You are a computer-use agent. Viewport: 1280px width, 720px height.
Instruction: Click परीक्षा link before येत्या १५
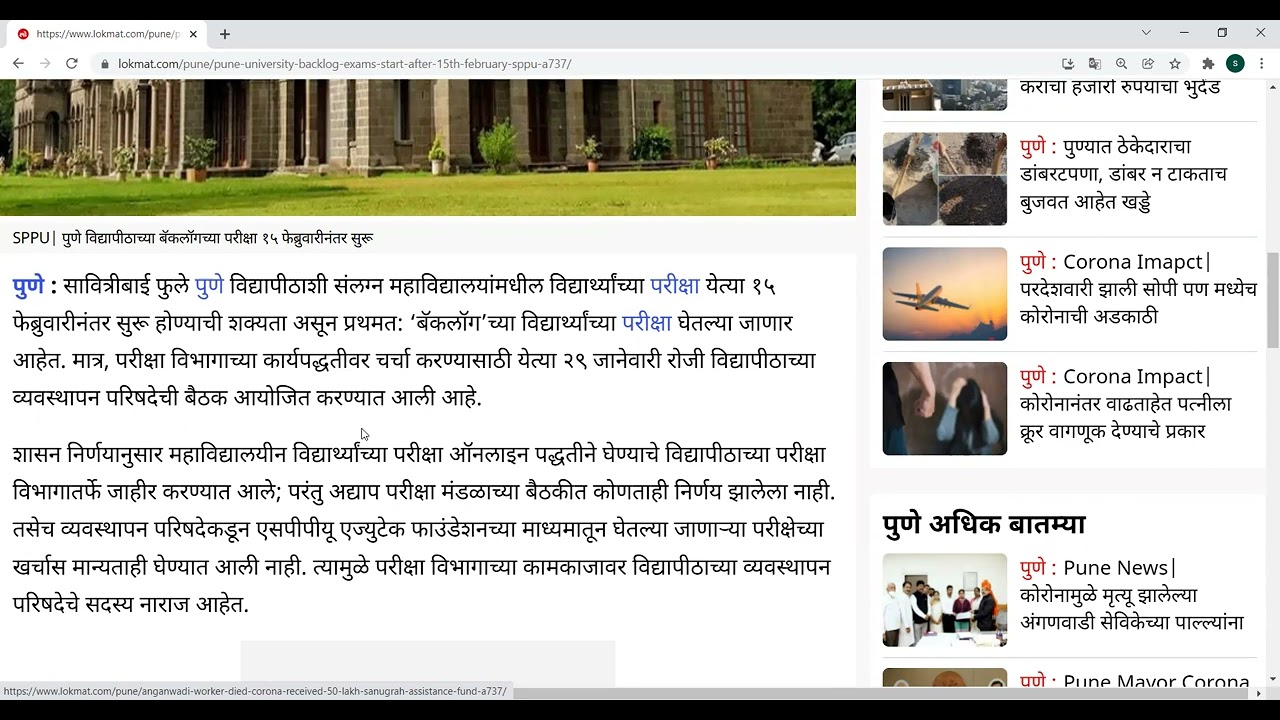click(x=675, y=286)
